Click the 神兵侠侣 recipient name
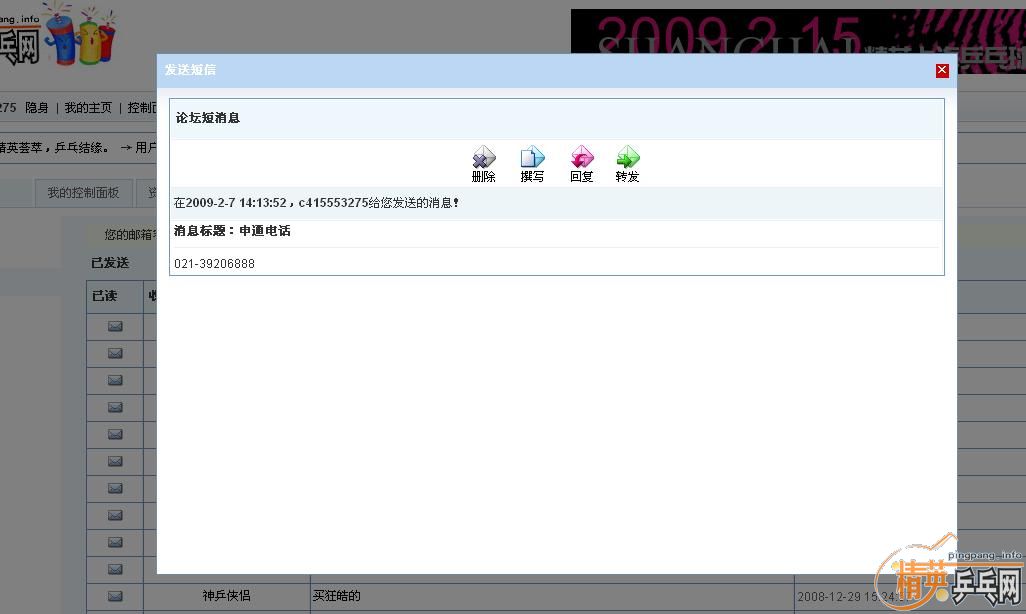Viewport: 1026px width, 614px height. (x=226, y=596)
